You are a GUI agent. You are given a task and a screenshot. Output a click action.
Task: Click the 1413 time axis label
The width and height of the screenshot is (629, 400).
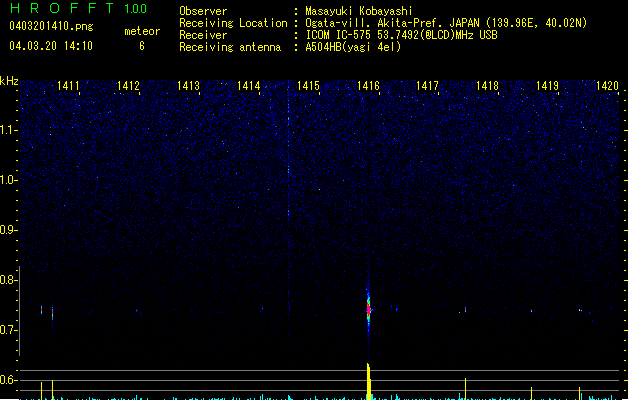tap(188, 86)
